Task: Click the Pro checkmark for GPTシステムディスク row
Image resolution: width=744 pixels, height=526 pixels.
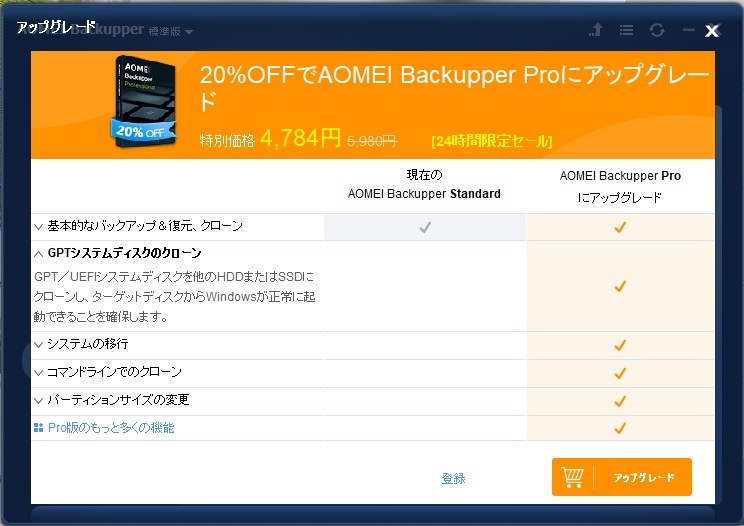Action: tap(620, 286)
